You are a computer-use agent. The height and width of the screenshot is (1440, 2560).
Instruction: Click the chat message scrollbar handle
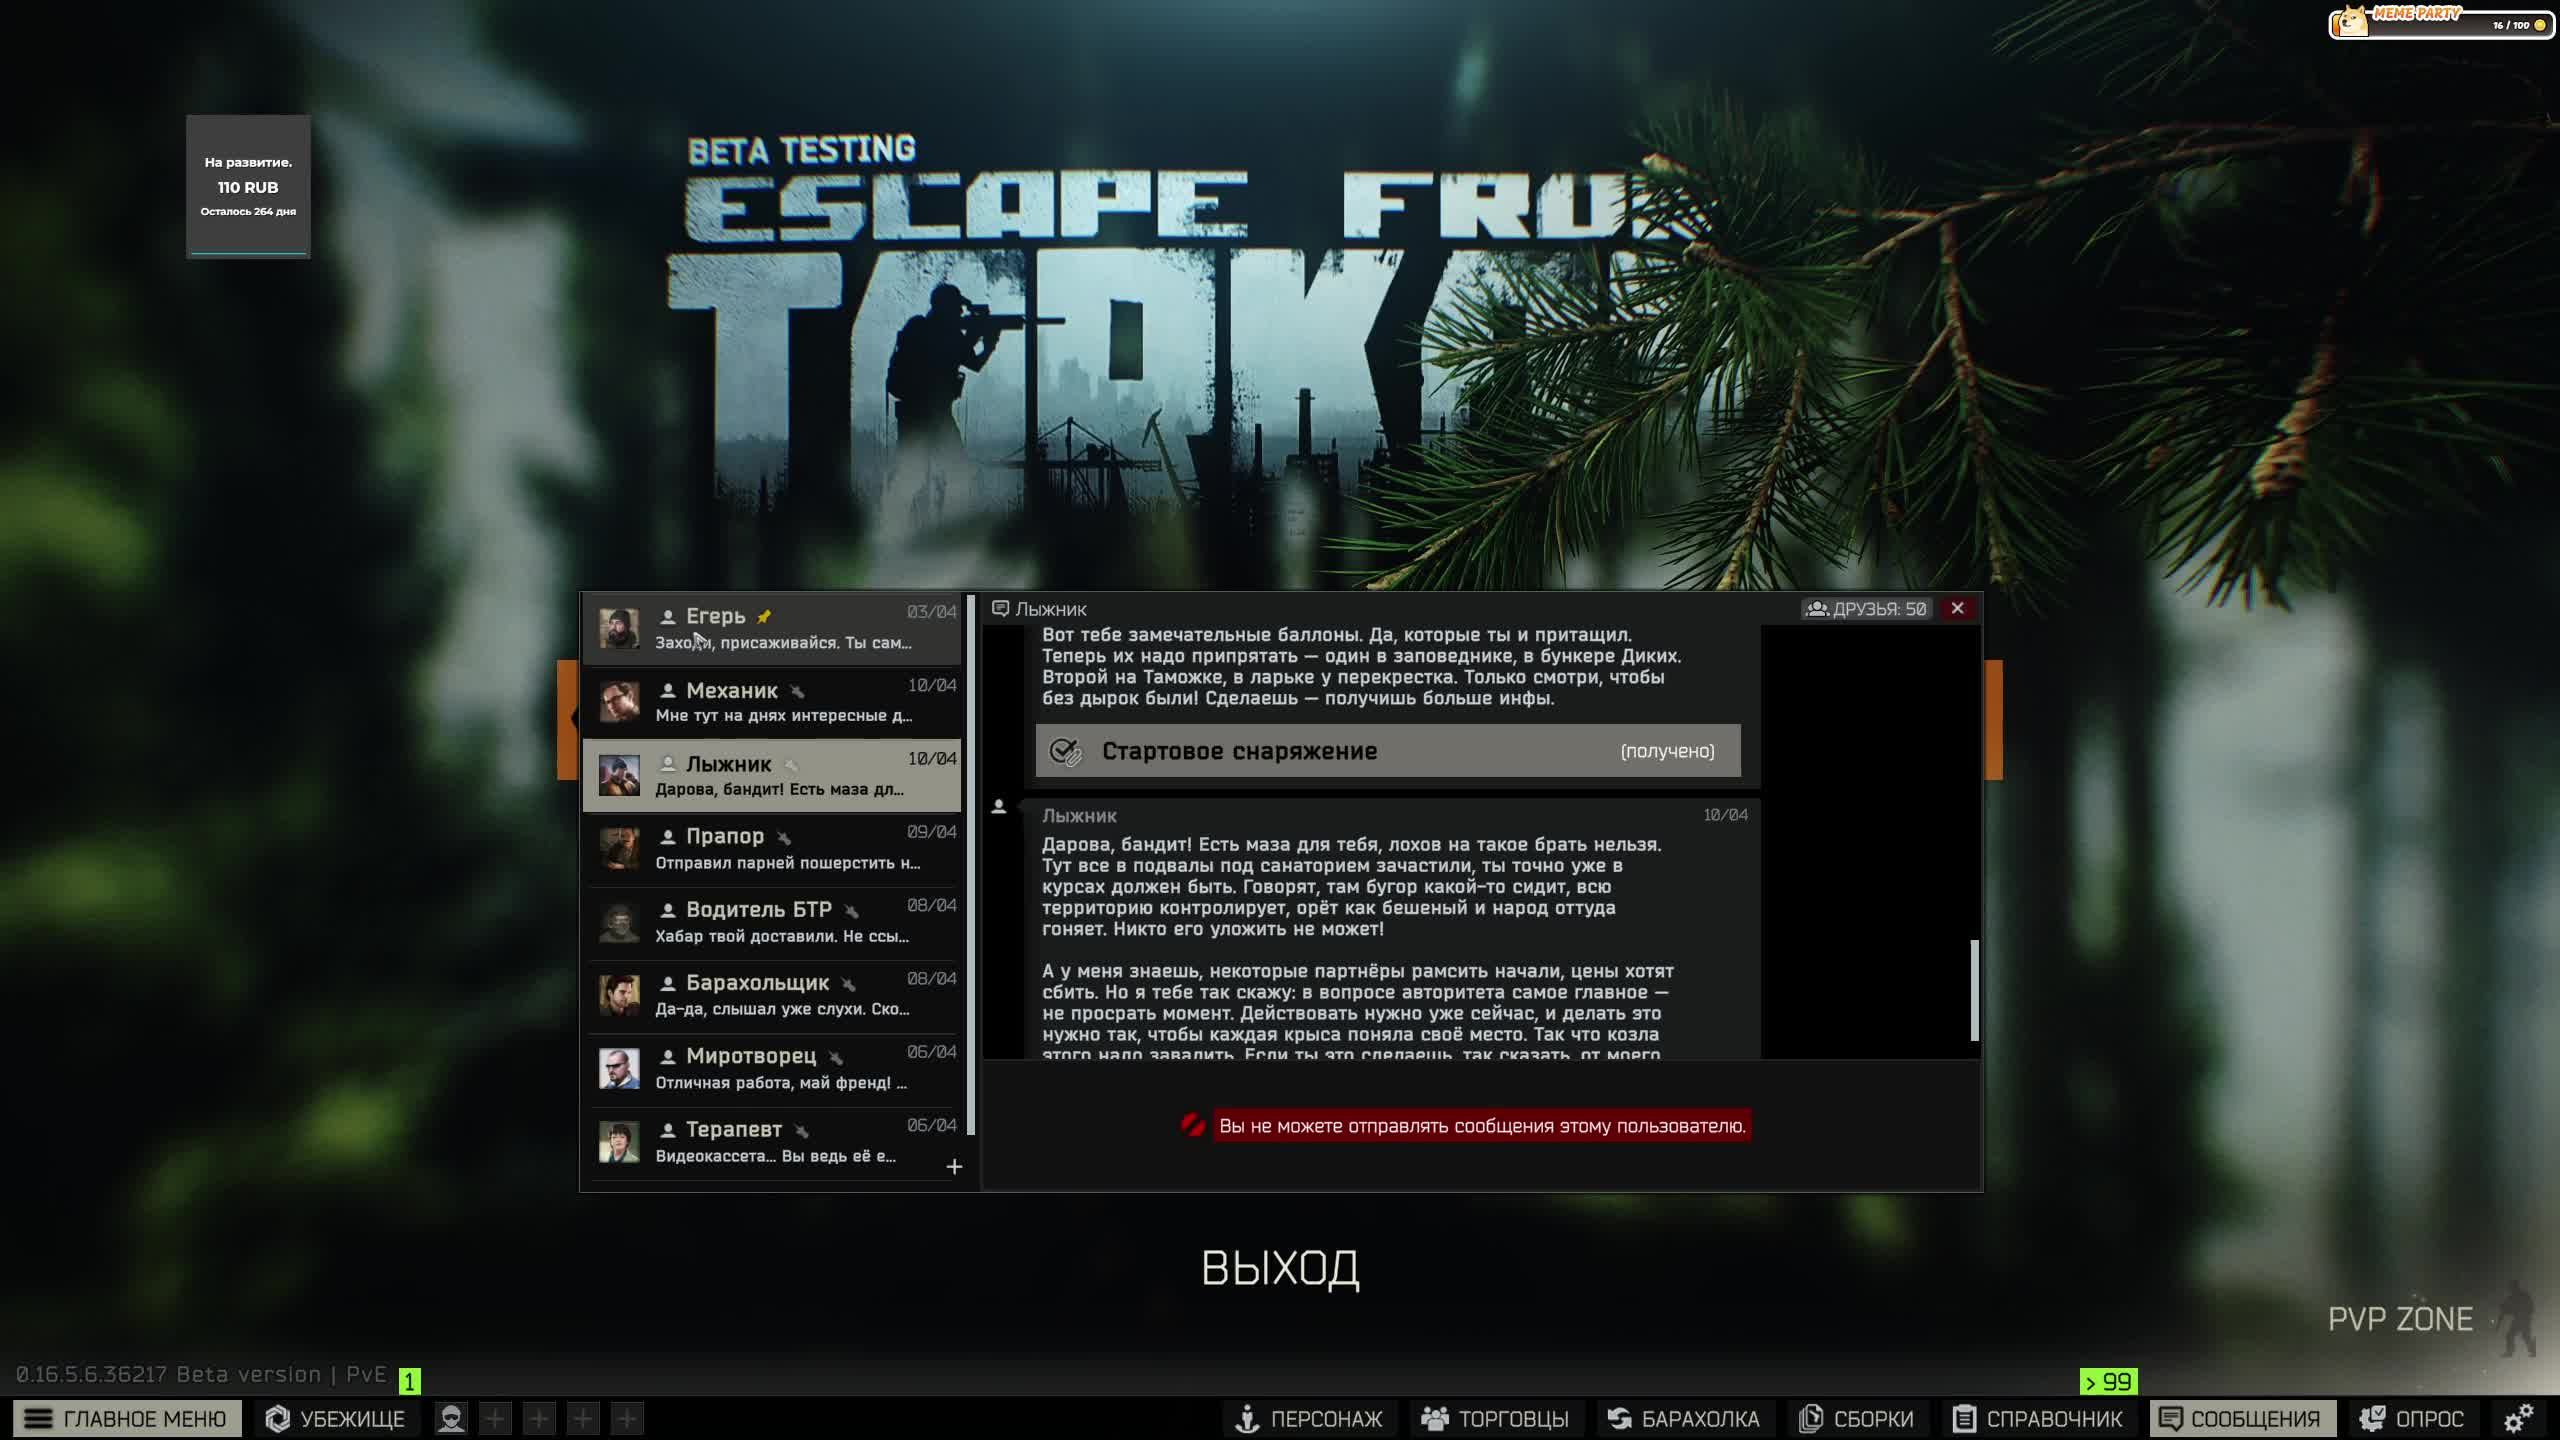click(1974, 990)
